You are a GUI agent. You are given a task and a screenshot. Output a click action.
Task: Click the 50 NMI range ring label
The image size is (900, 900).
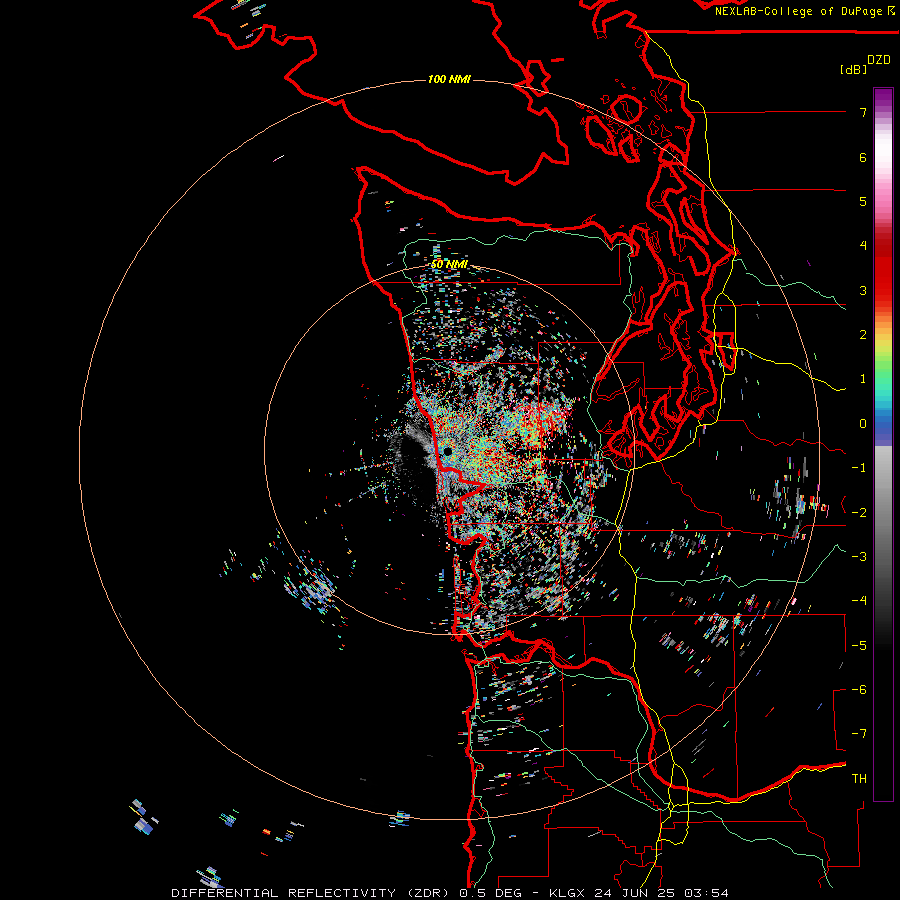click(x=449, y=264)
